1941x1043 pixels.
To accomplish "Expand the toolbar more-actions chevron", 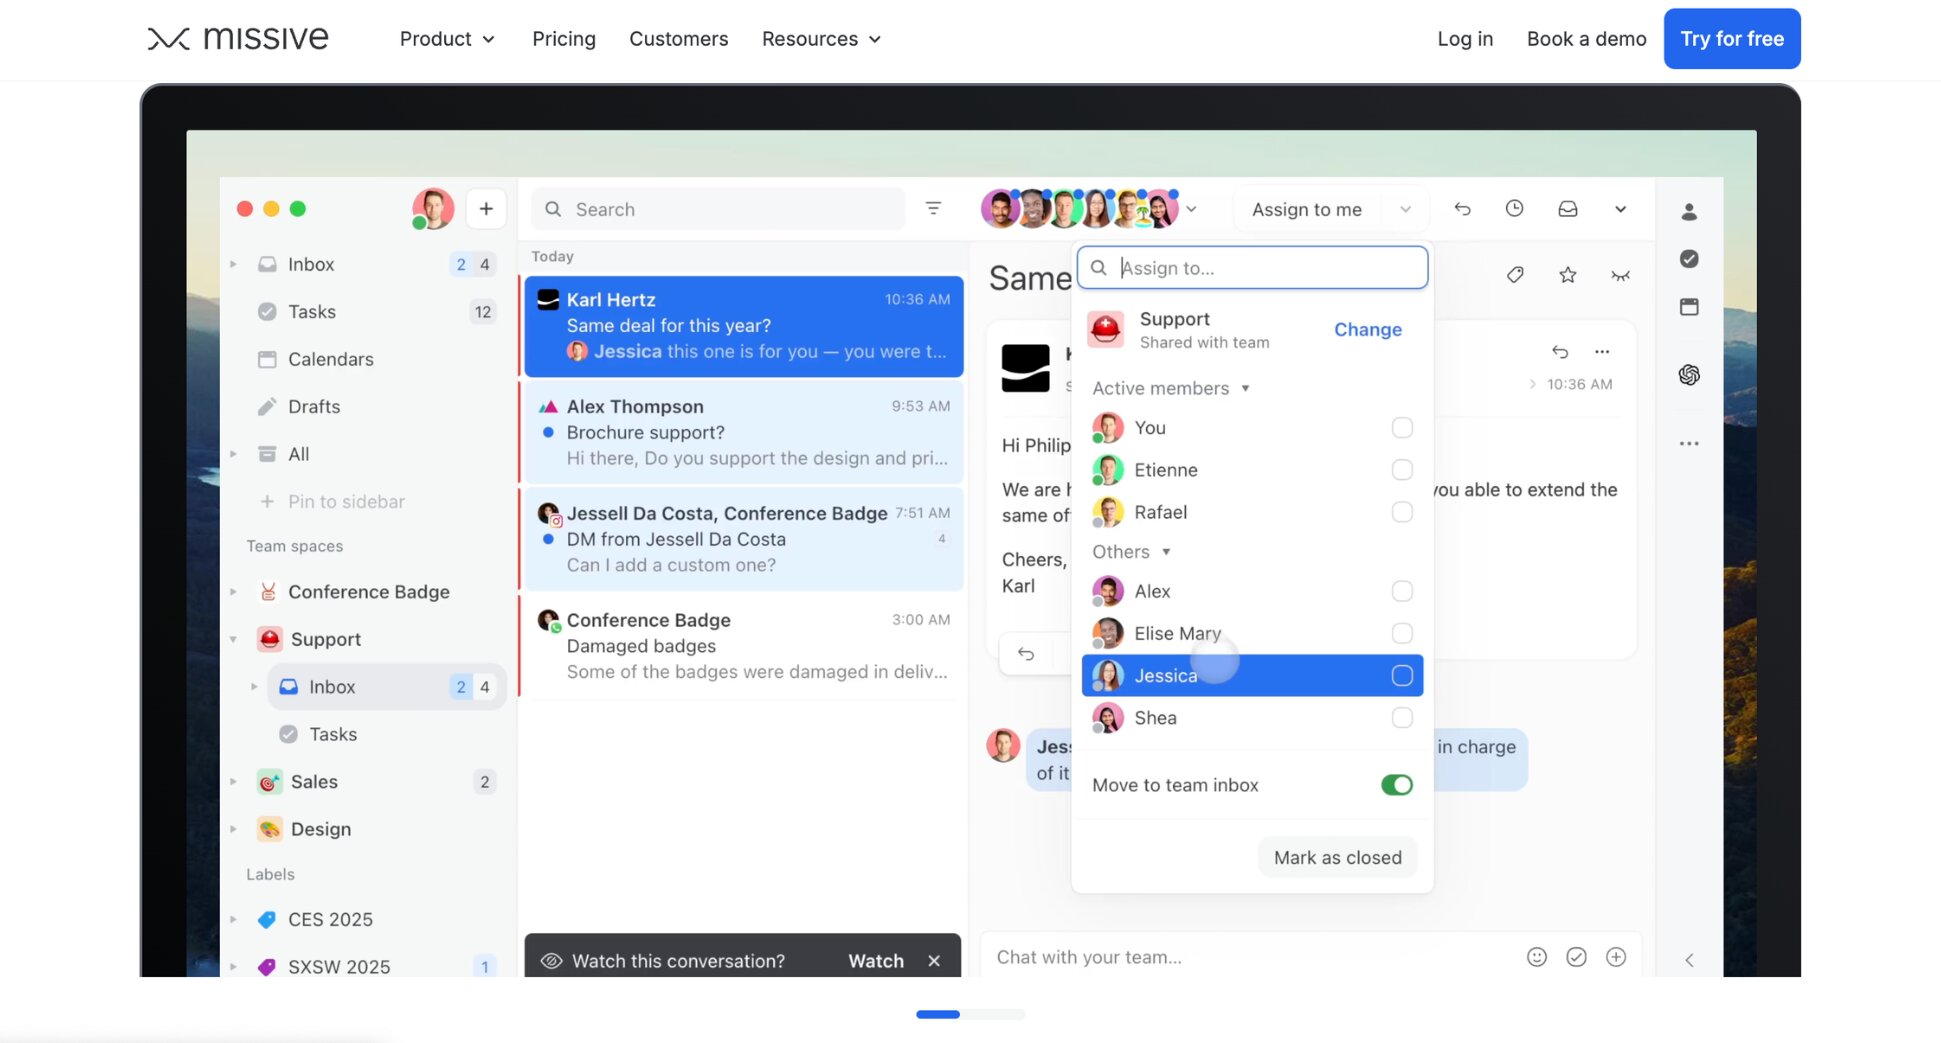I will point(1620,209).
